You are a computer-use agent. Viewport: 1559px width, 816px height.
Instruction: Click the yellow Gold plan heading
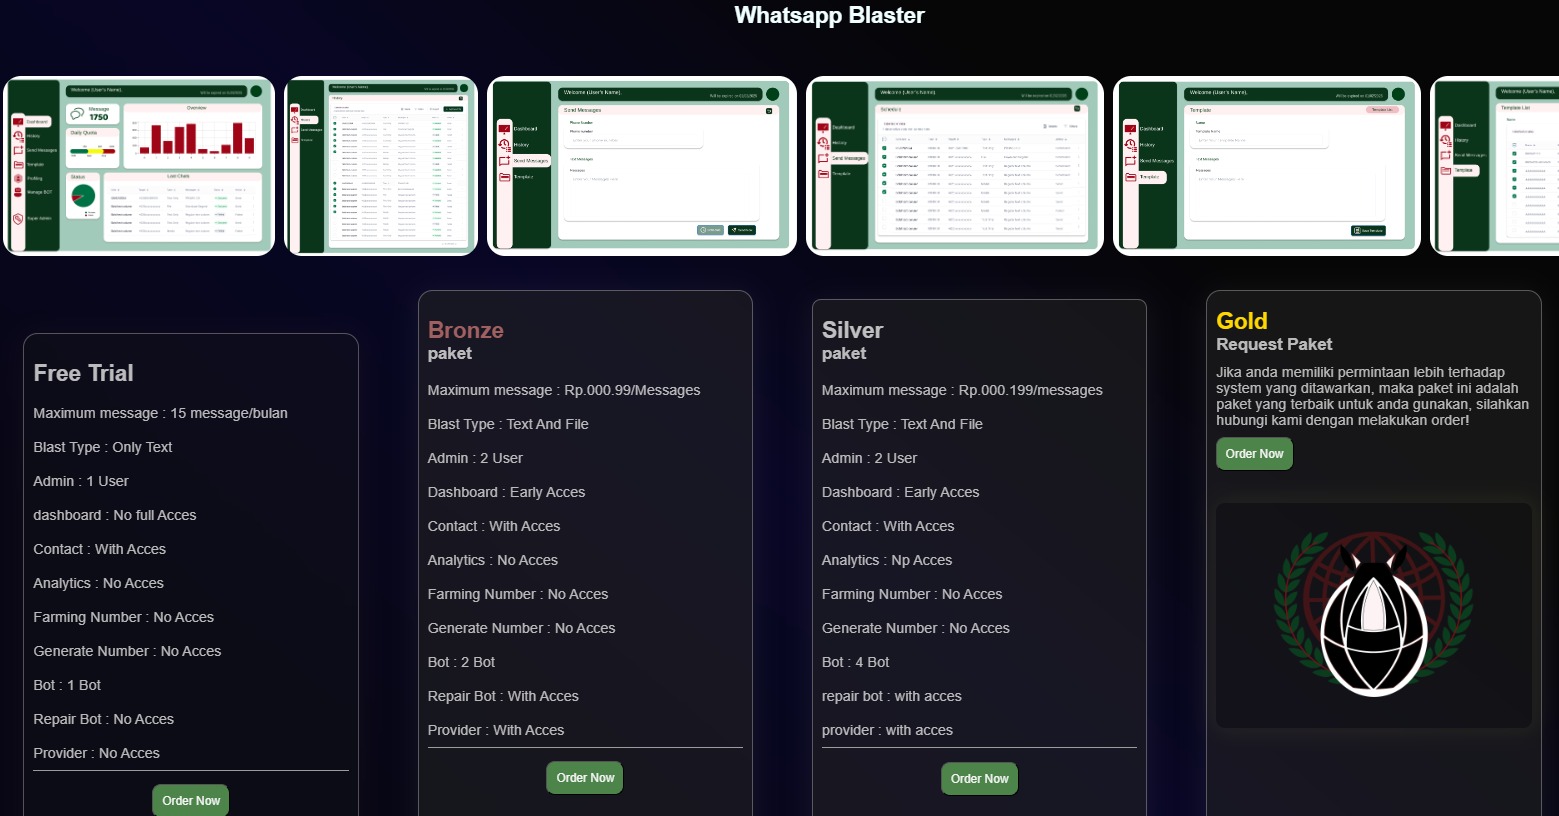(1241, 321)
